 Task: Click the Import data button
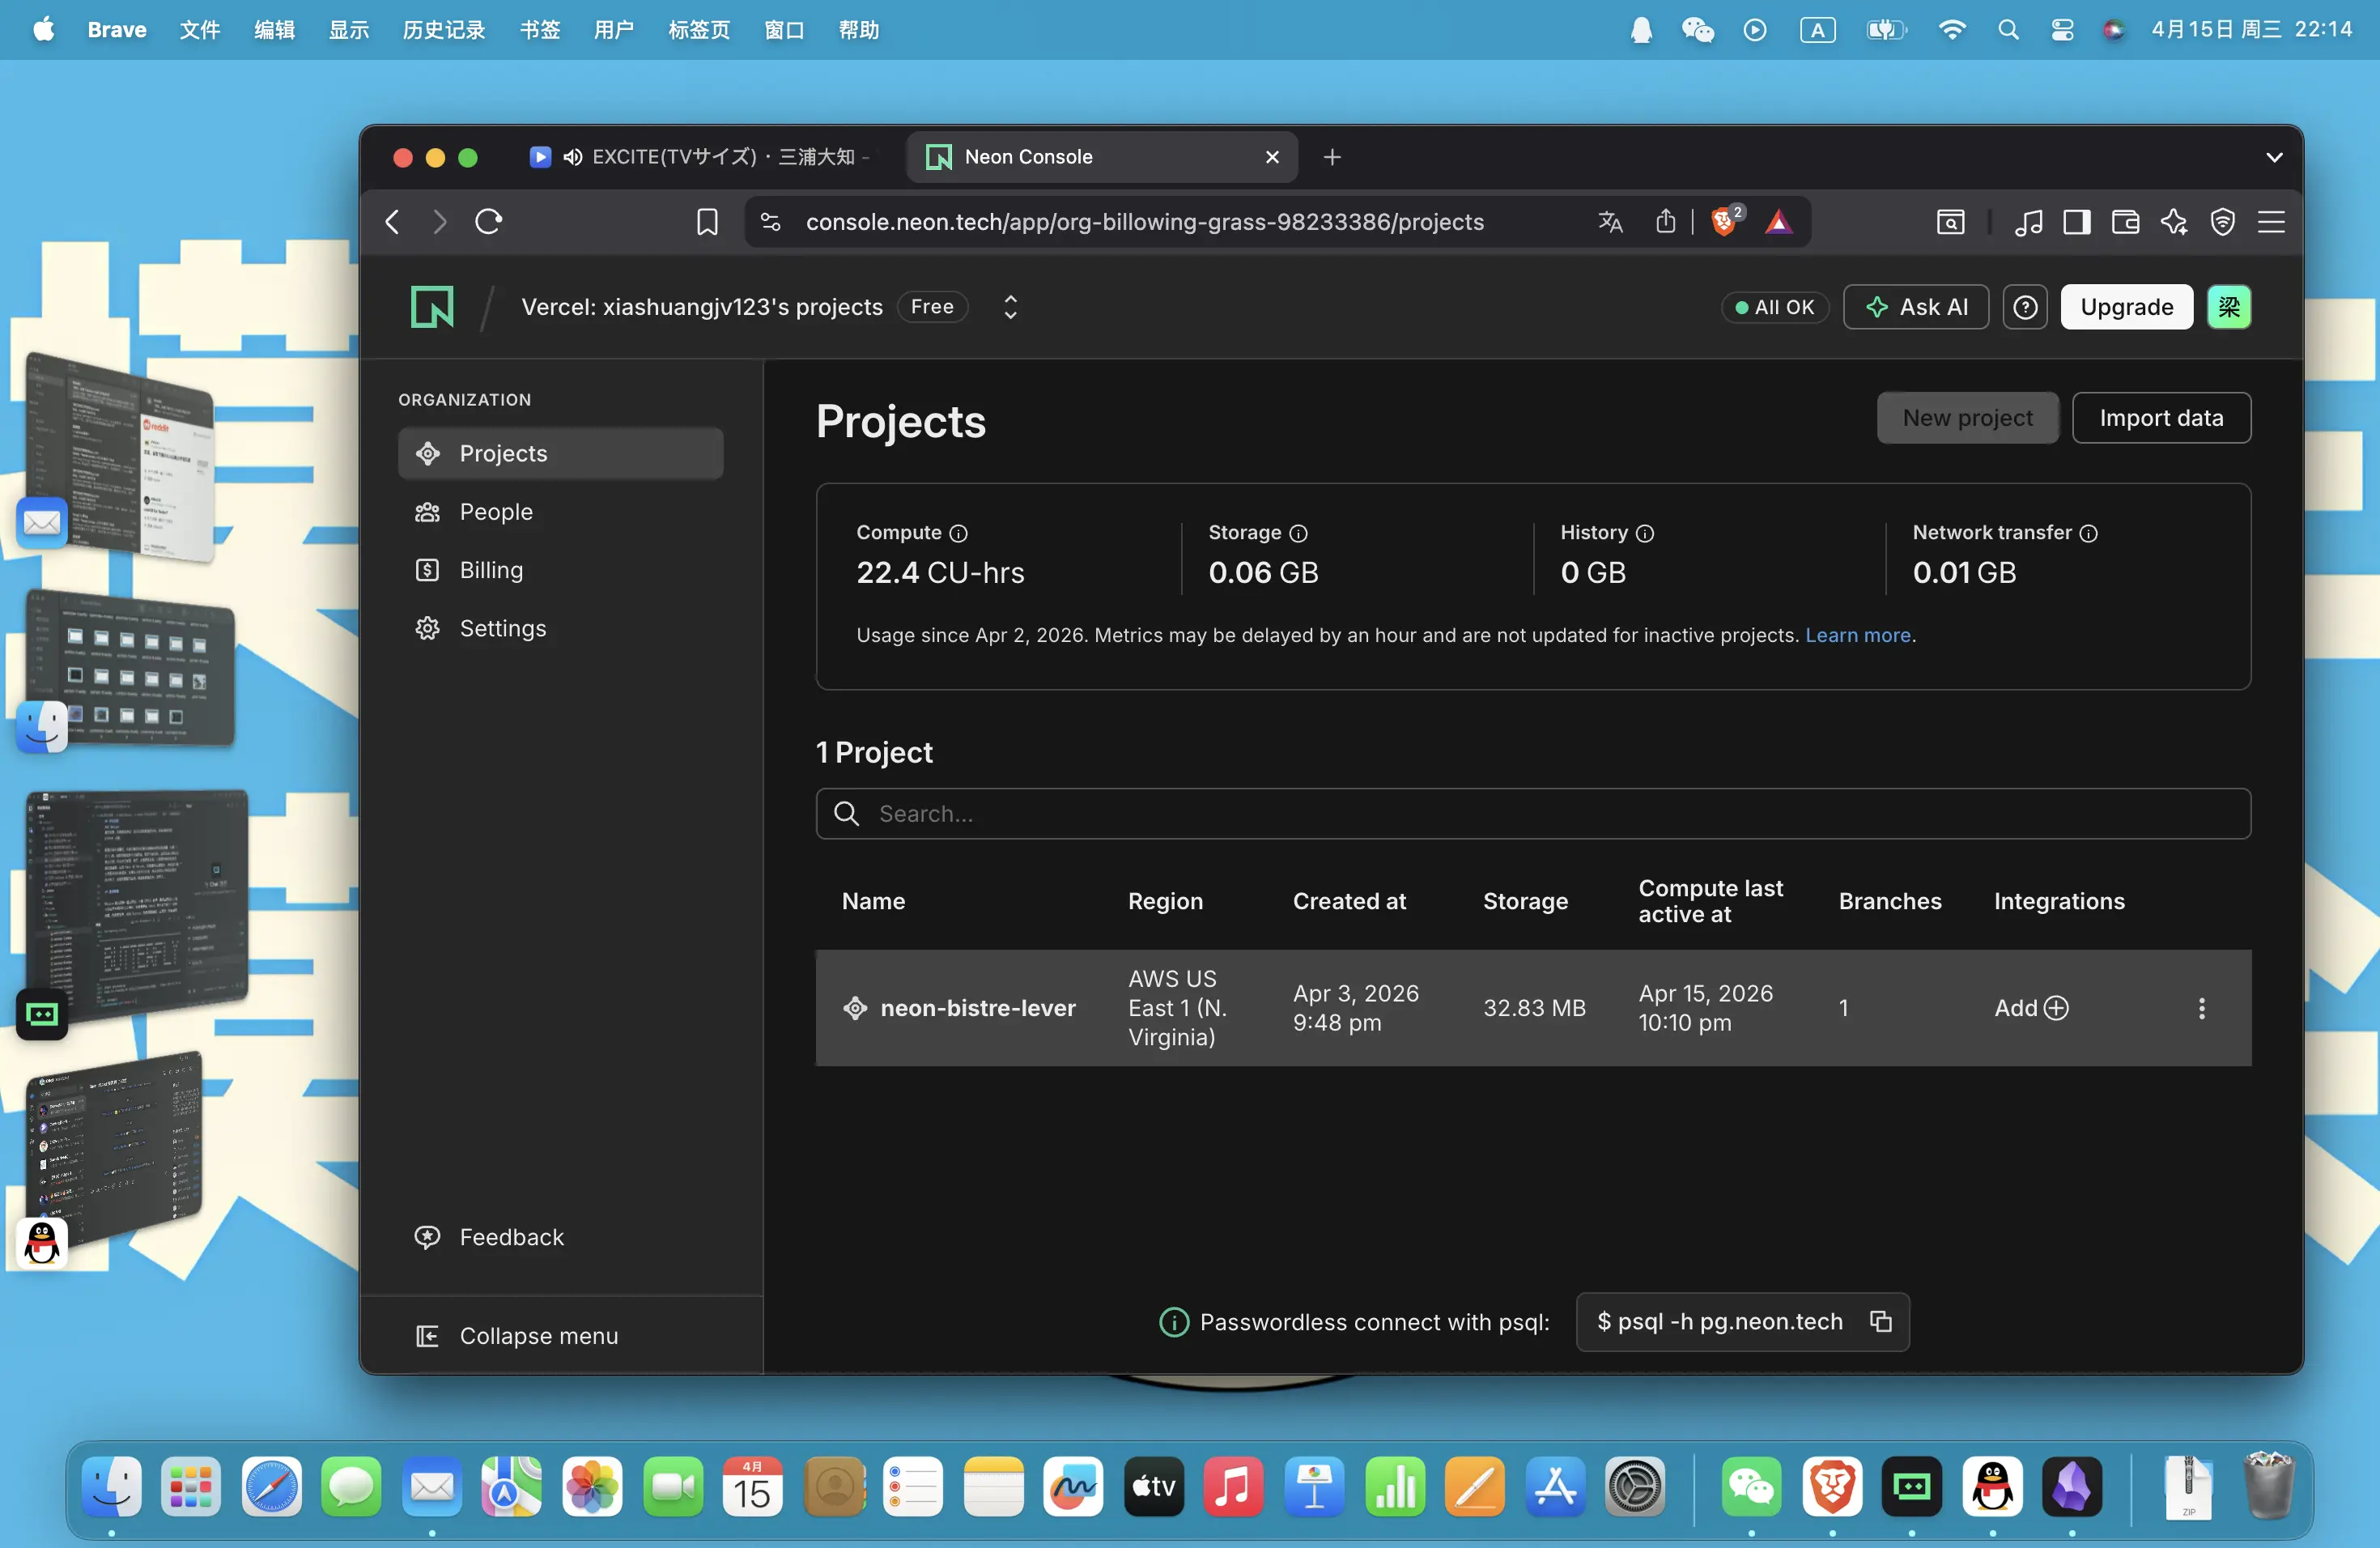pyautogui.click(x=2161, y=418)
